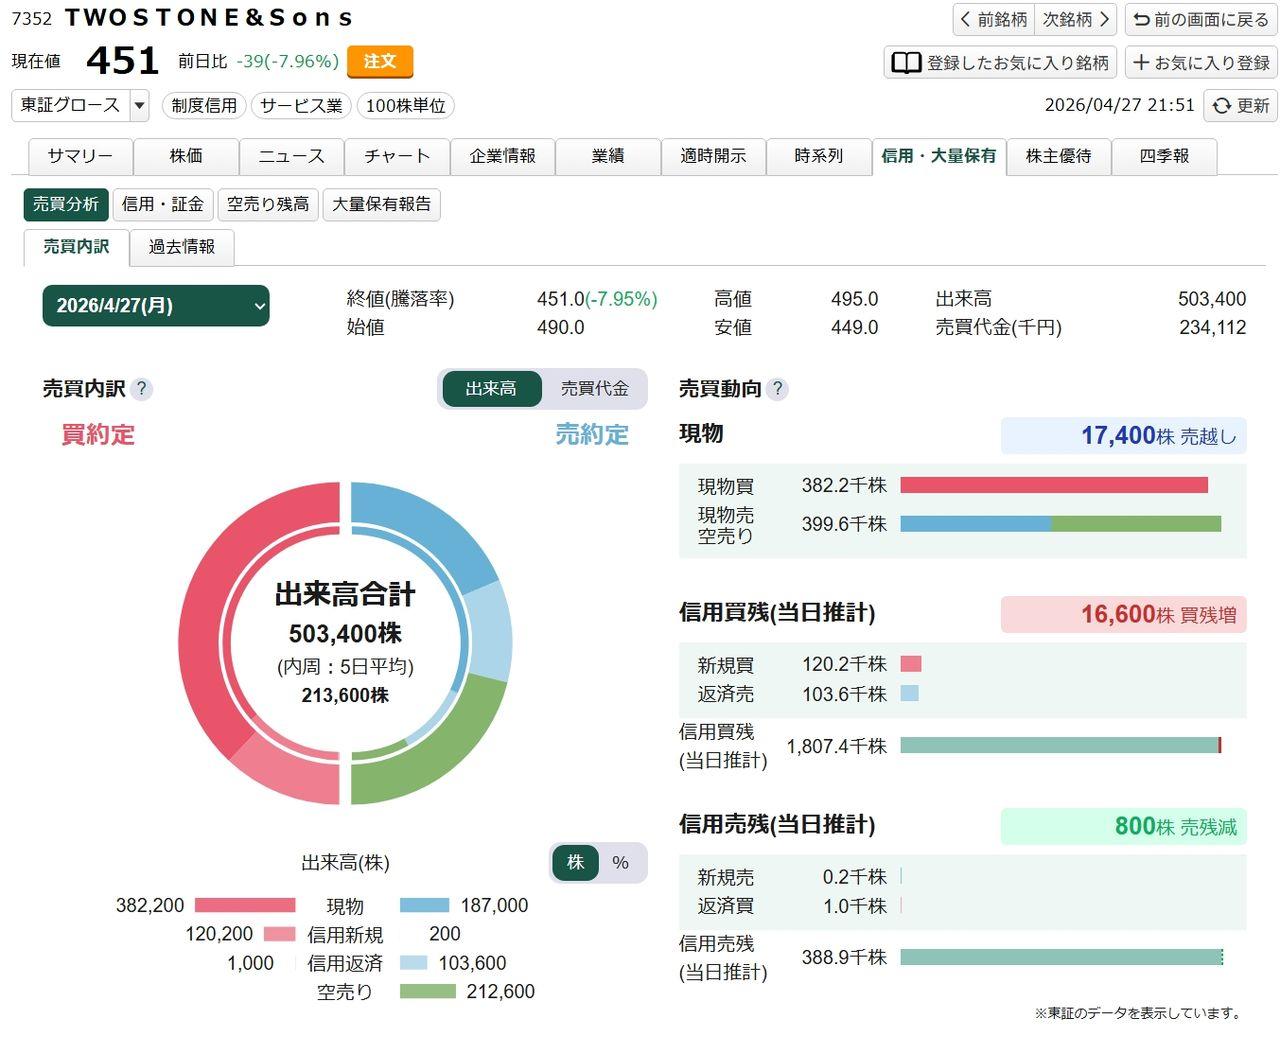Screen dimensions: 1280x1038
Task: Open the 四季報 tab
Action: pos(1165,156)
